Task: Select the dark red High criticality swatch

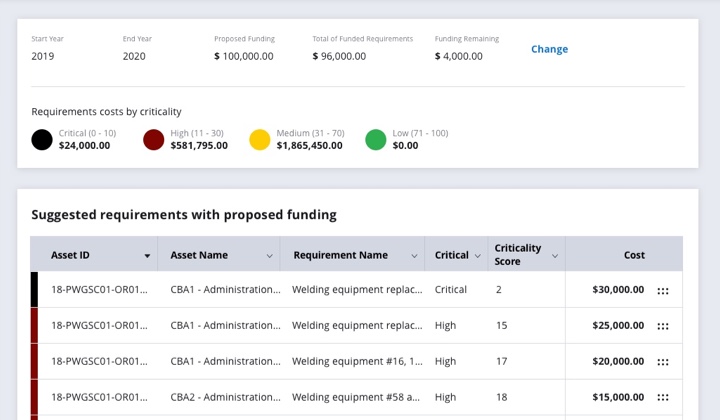Action: [x=153, y=140]
